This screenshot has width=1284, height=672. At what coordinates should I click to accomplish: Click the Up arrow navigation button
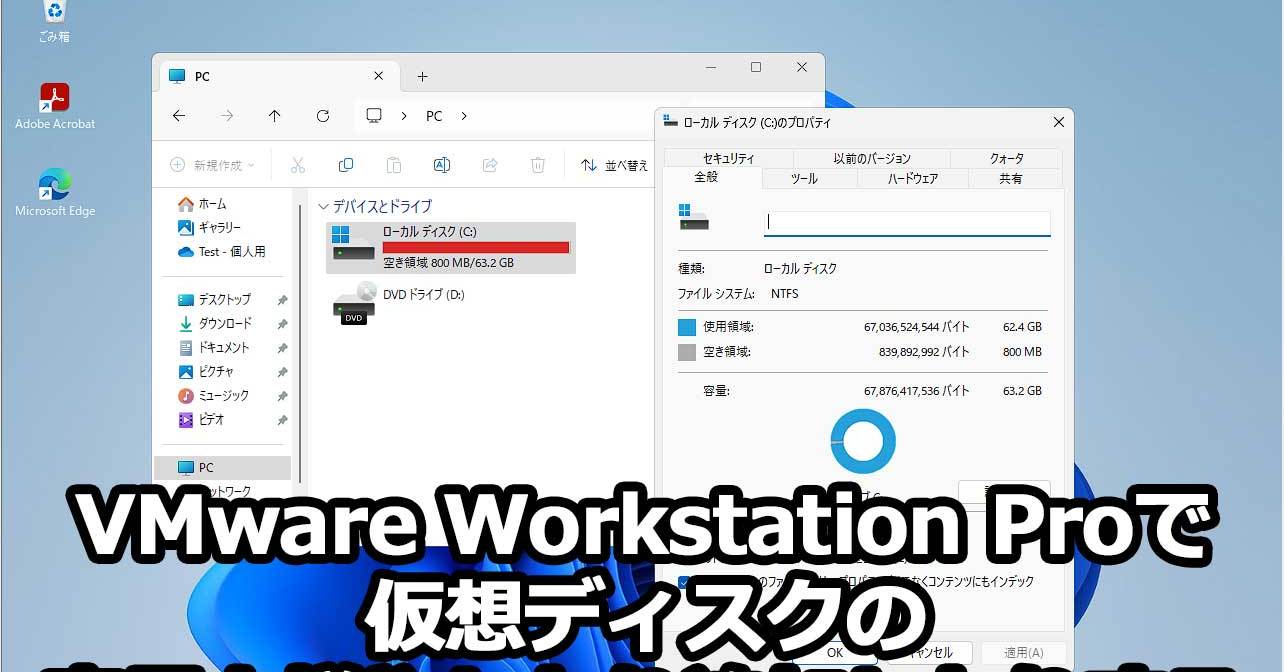click(274, 116)
